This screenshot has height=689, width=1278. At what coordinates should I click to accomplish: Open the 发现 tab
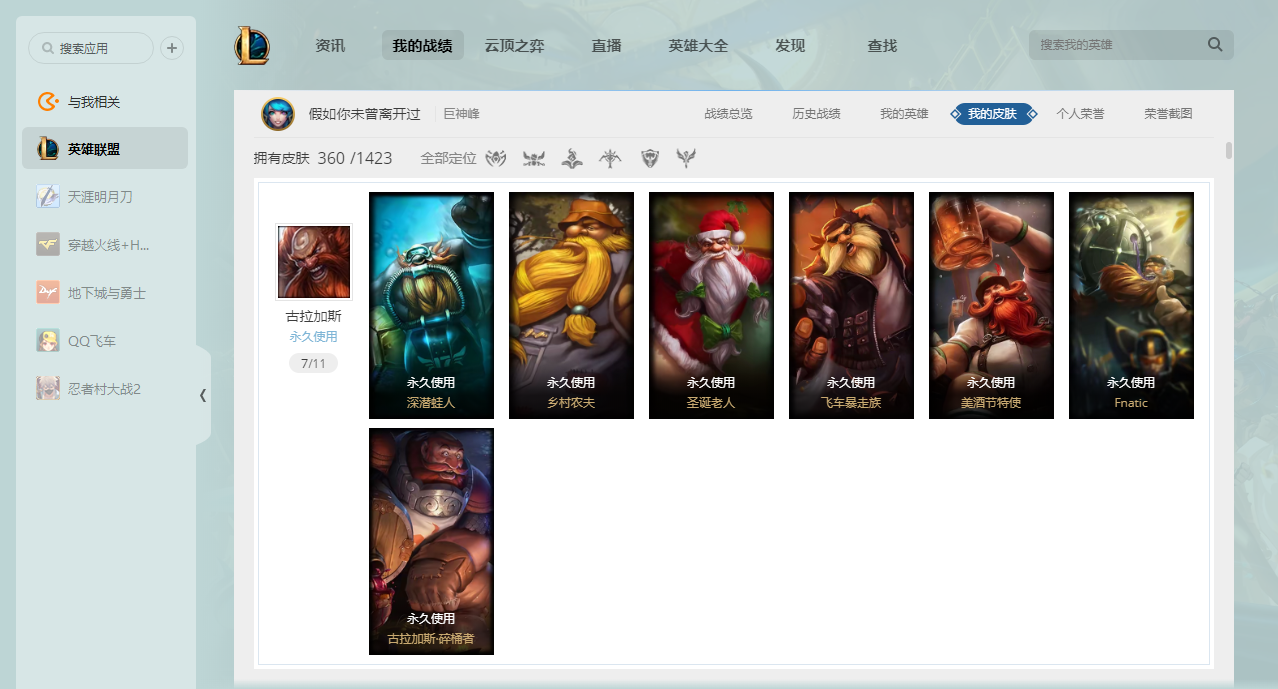790,45
